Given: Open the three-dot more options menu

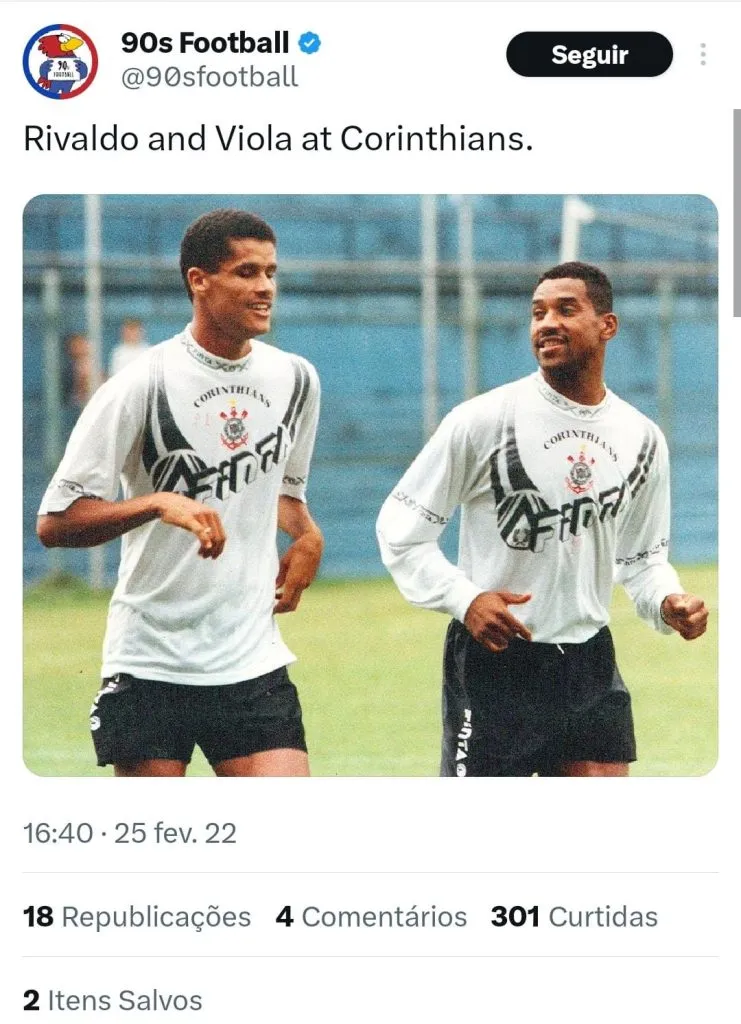Looking at the screenshot, I should click(x=702, y=54).
